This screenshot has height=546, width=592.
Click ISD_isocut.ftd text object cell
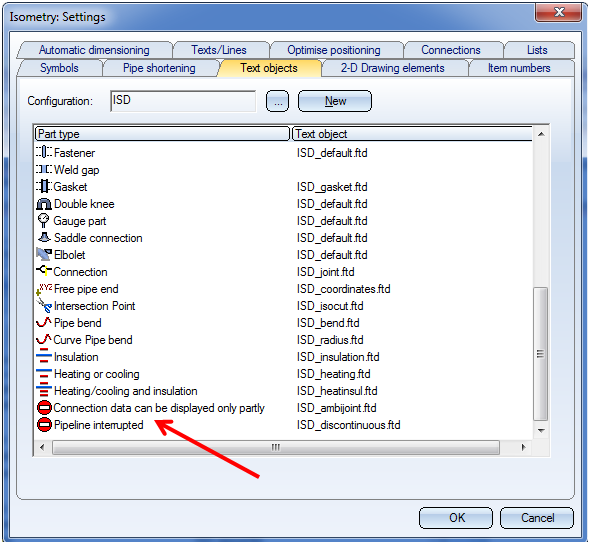click(330, 306)
